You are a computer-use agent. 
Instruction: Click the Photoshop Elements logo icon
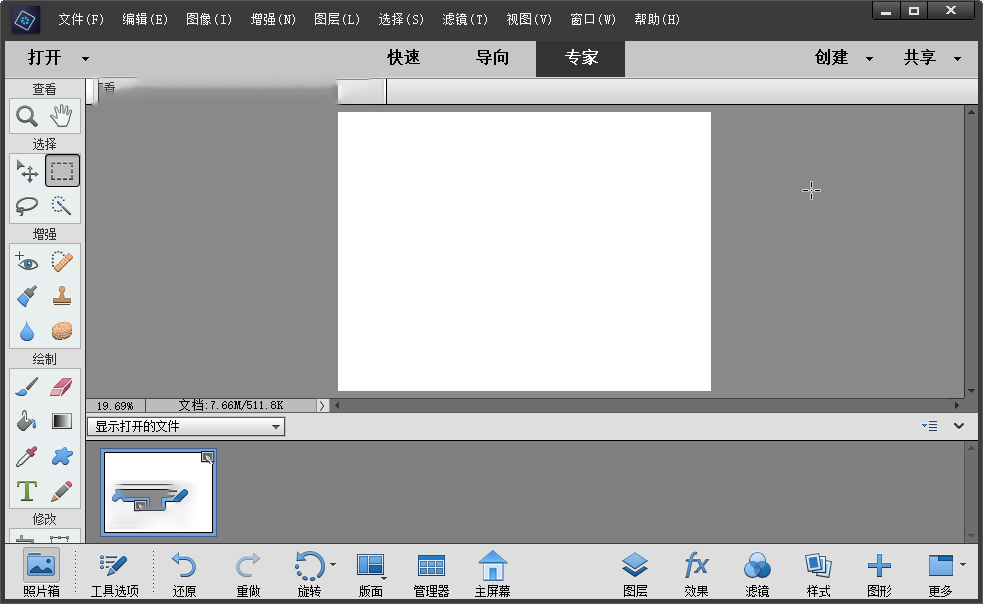(x=26, y=21)
